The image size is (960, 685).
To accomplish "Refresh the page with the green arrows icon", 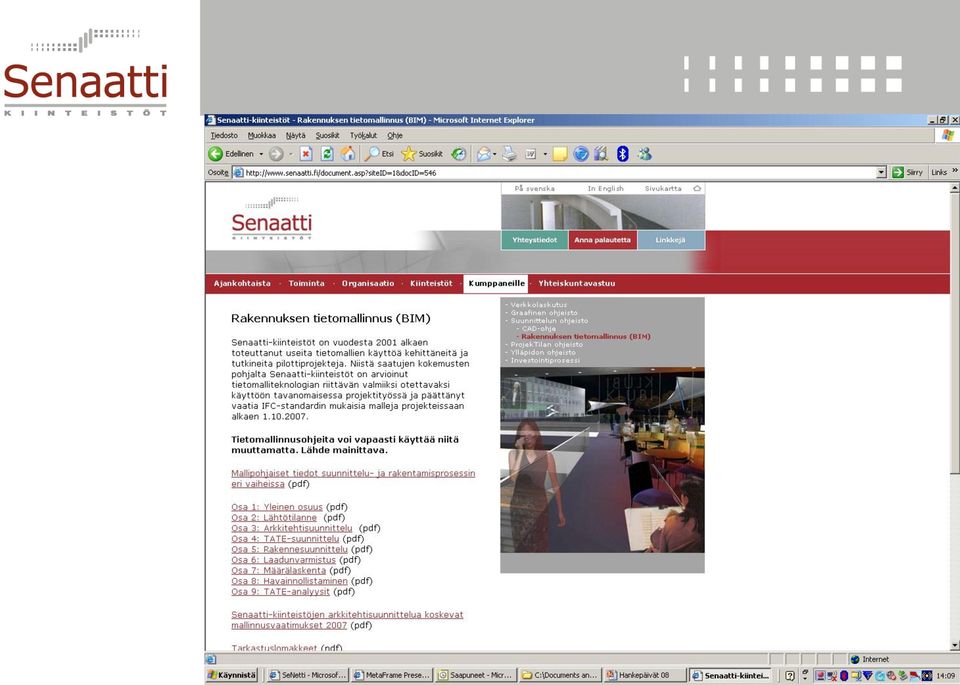I will click(327, 154).
